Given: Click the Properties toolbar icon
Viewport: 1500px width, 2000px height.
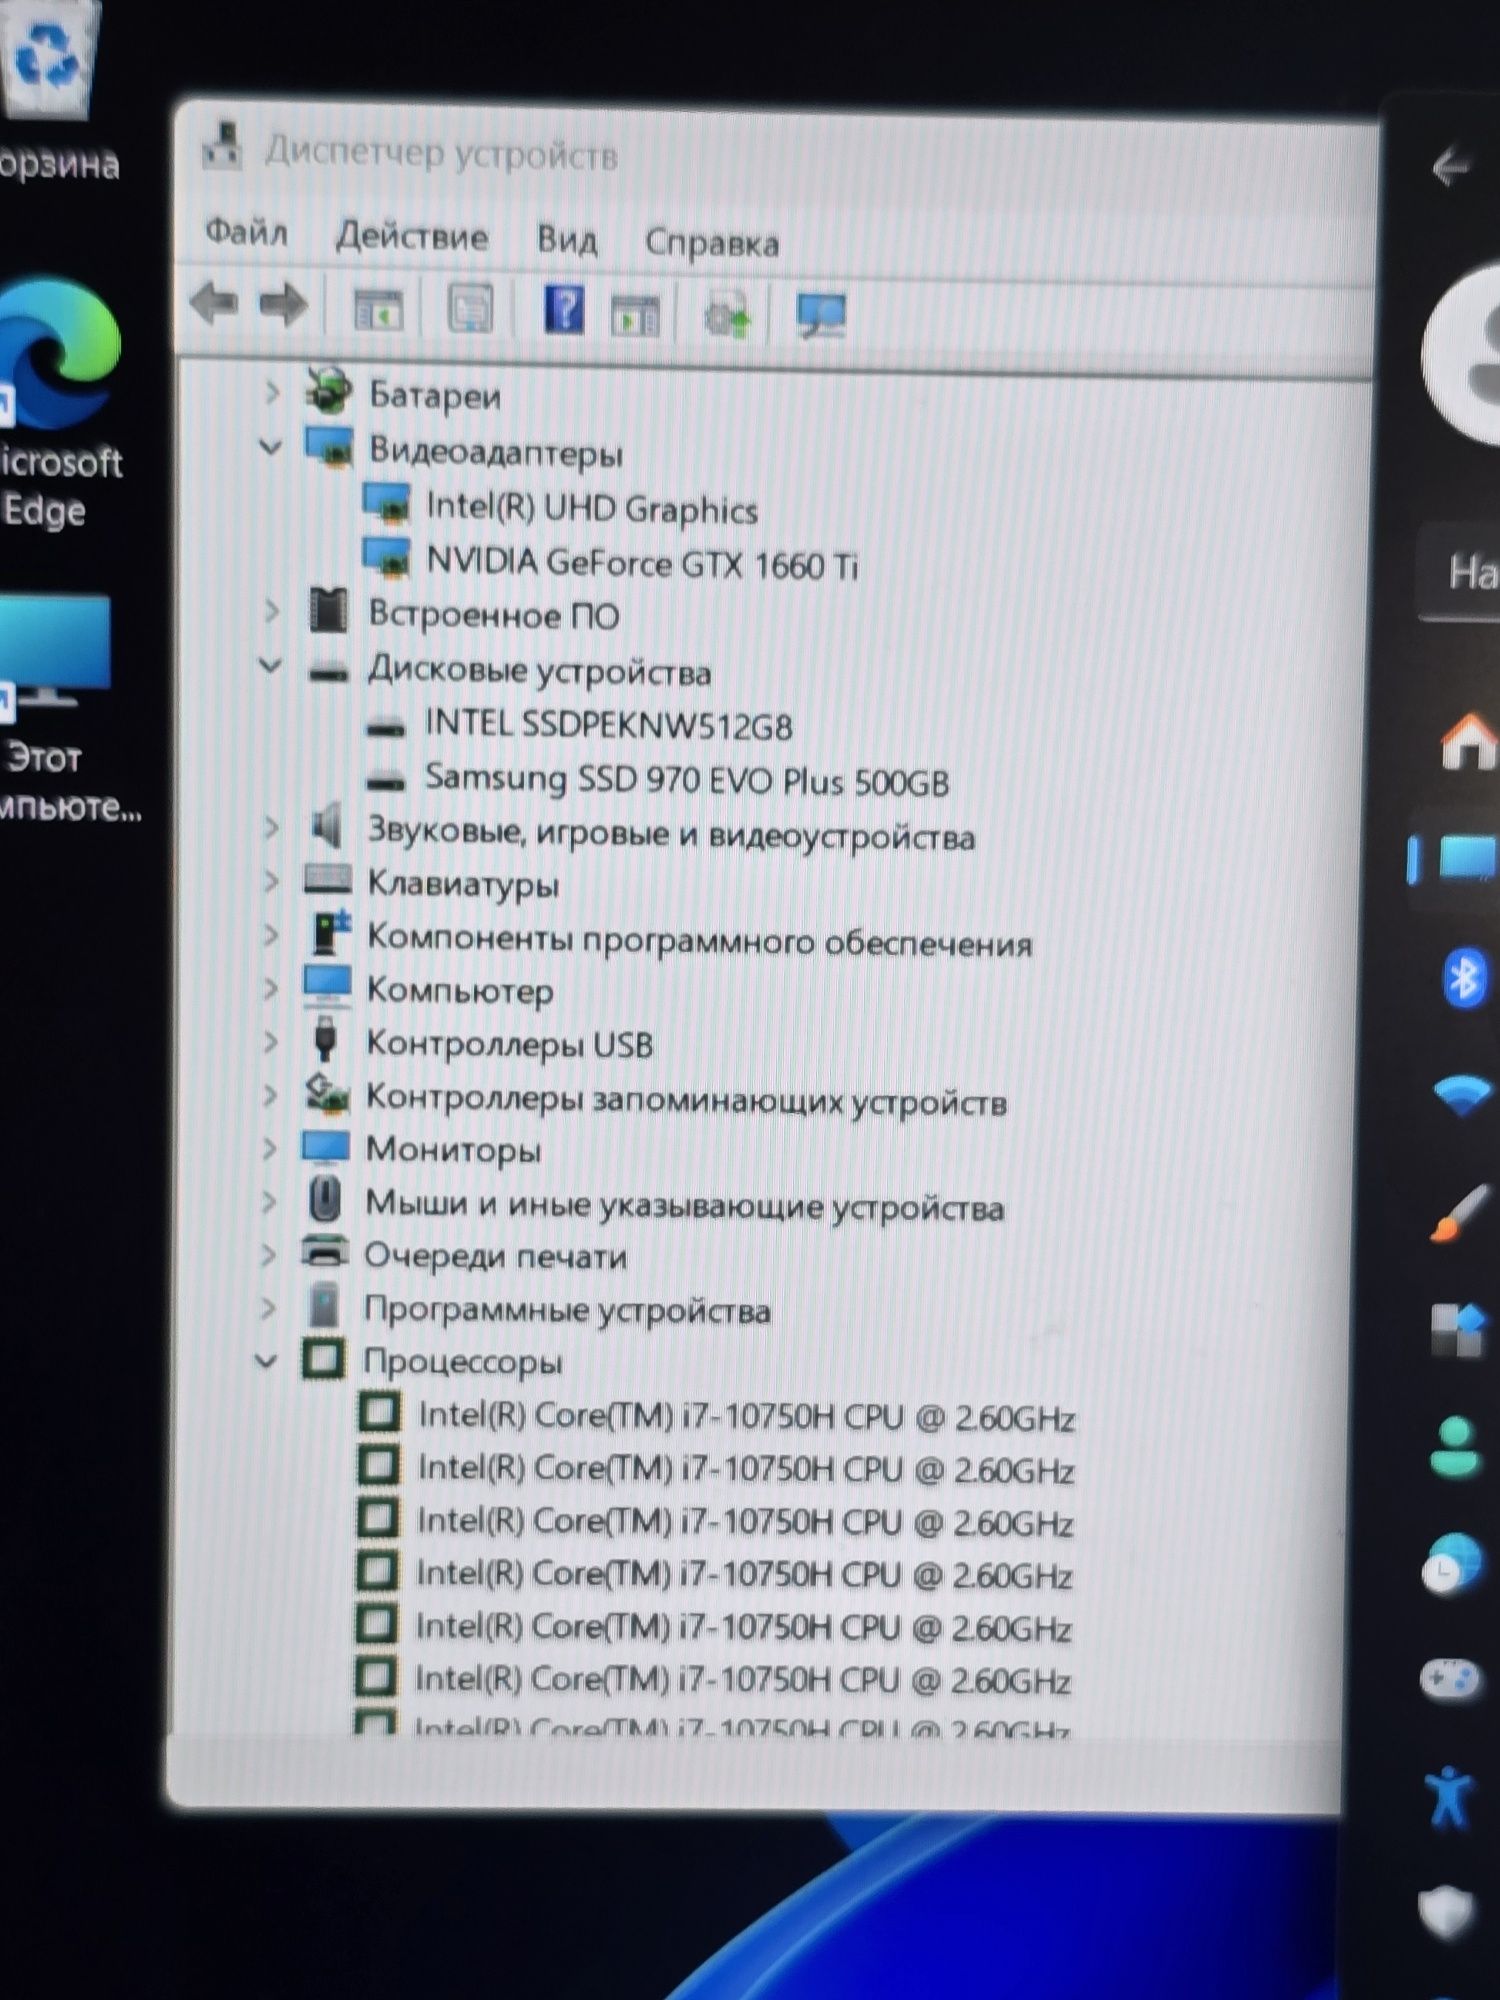Looking at the screenshot, I should pyautogui.click(x=470, y=309).
